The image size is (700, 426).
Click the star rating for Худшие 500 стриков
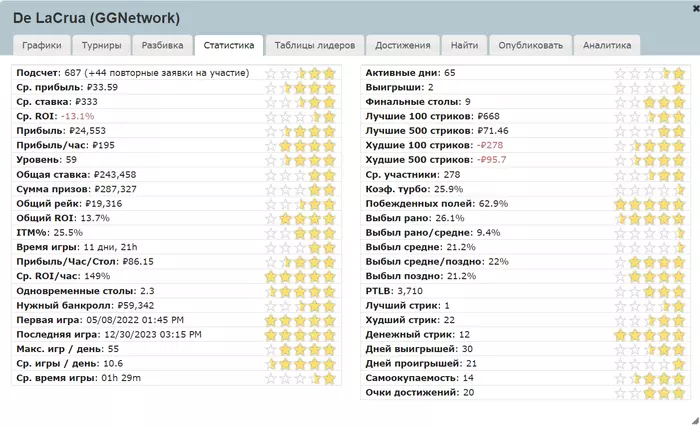650,160
